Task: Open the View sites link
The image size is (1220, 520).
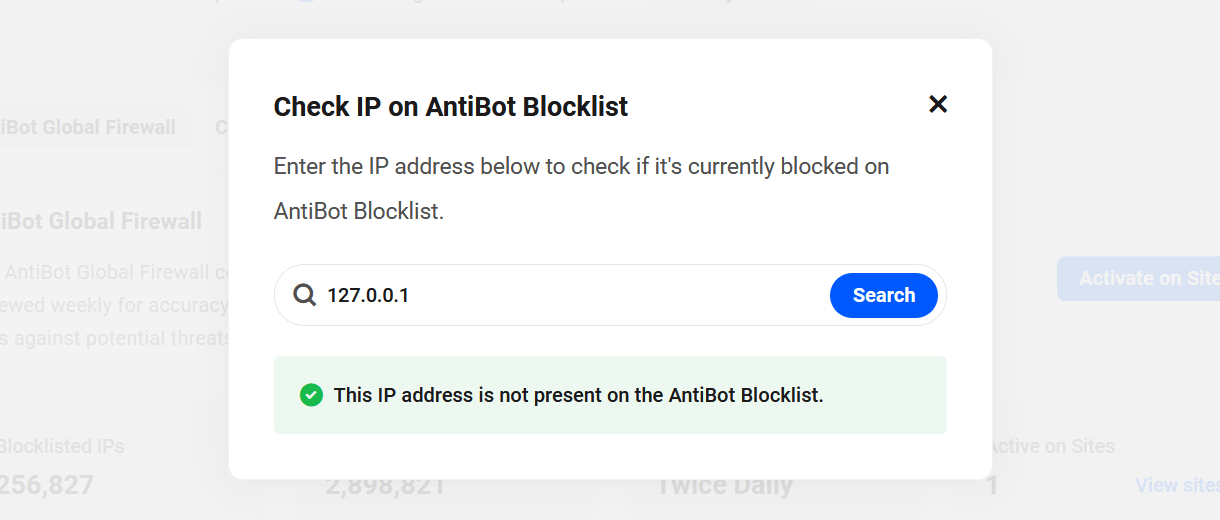Action: coord(1176,485)
